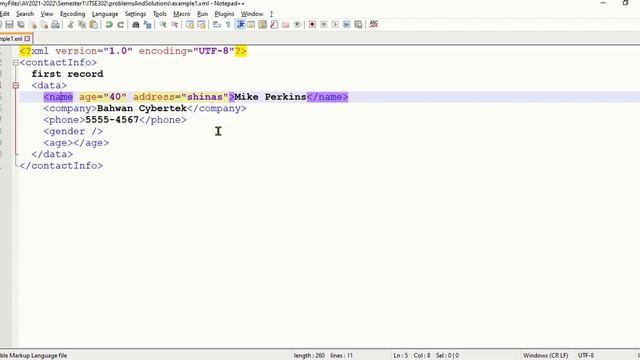Collapse the data element fold marker
This screenshot has height=360, width=640.
click(x=16, y=85)
